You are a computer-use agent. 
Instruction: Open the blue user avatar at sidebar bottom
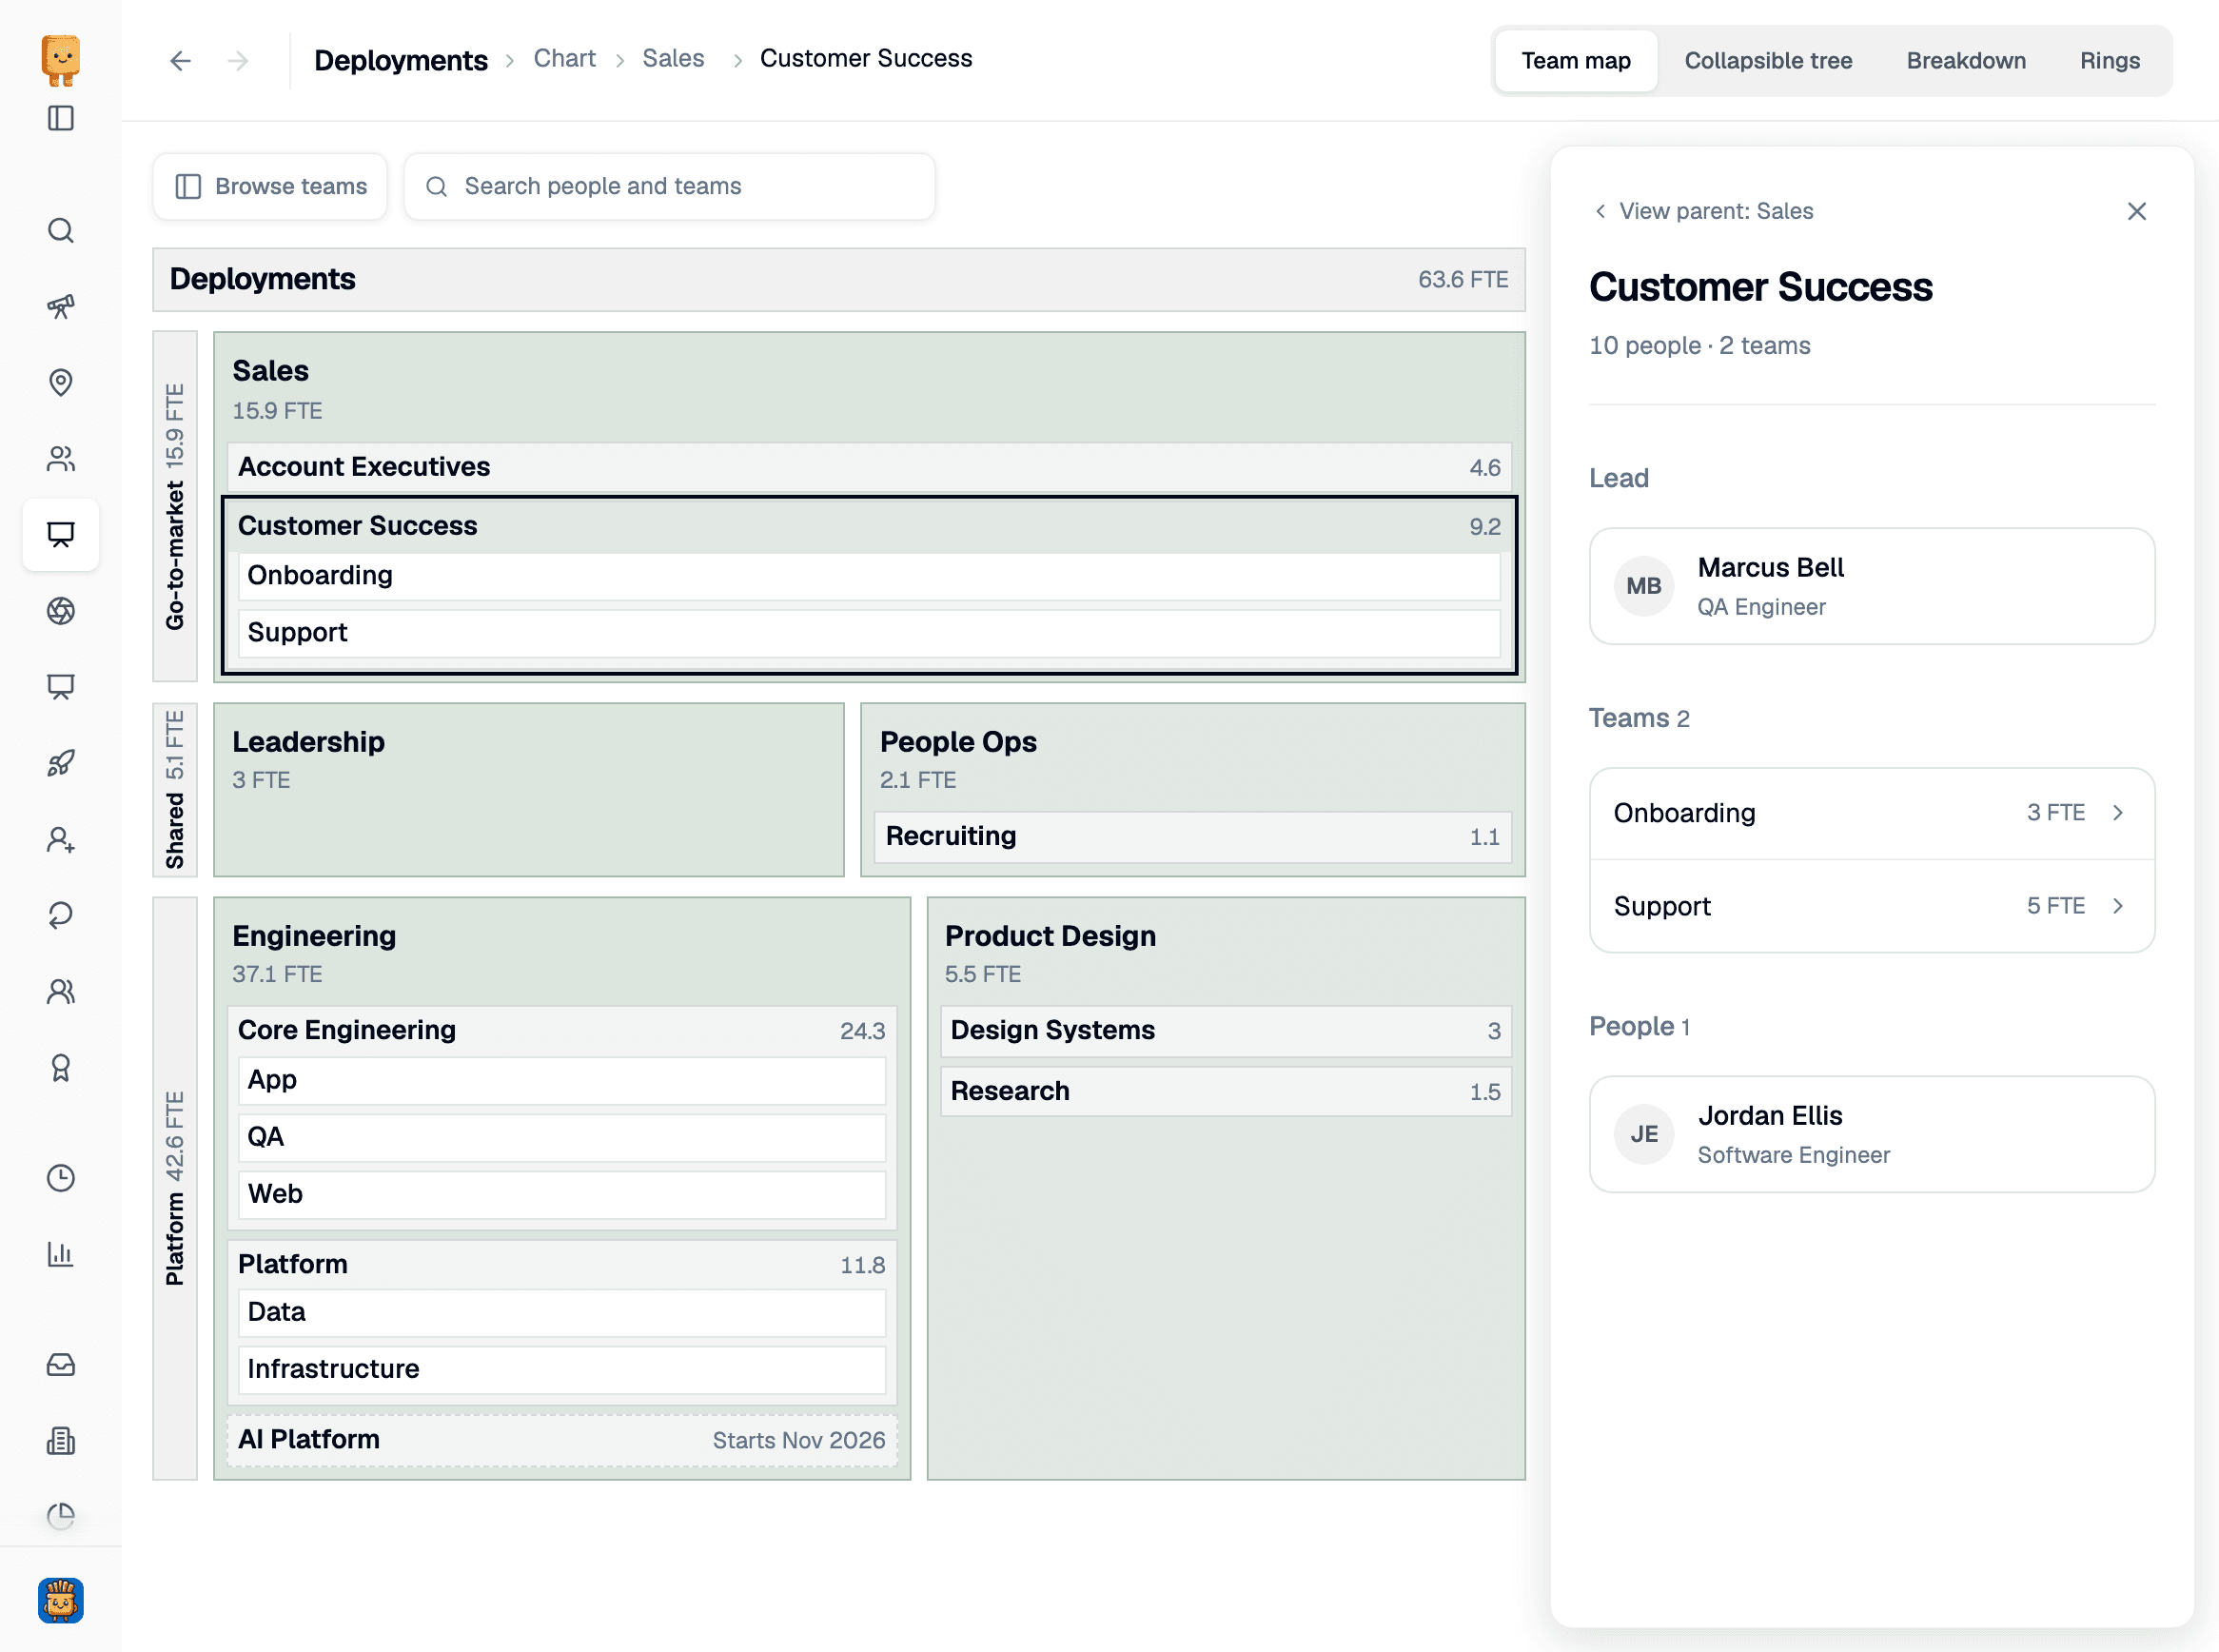point(61,1600)
